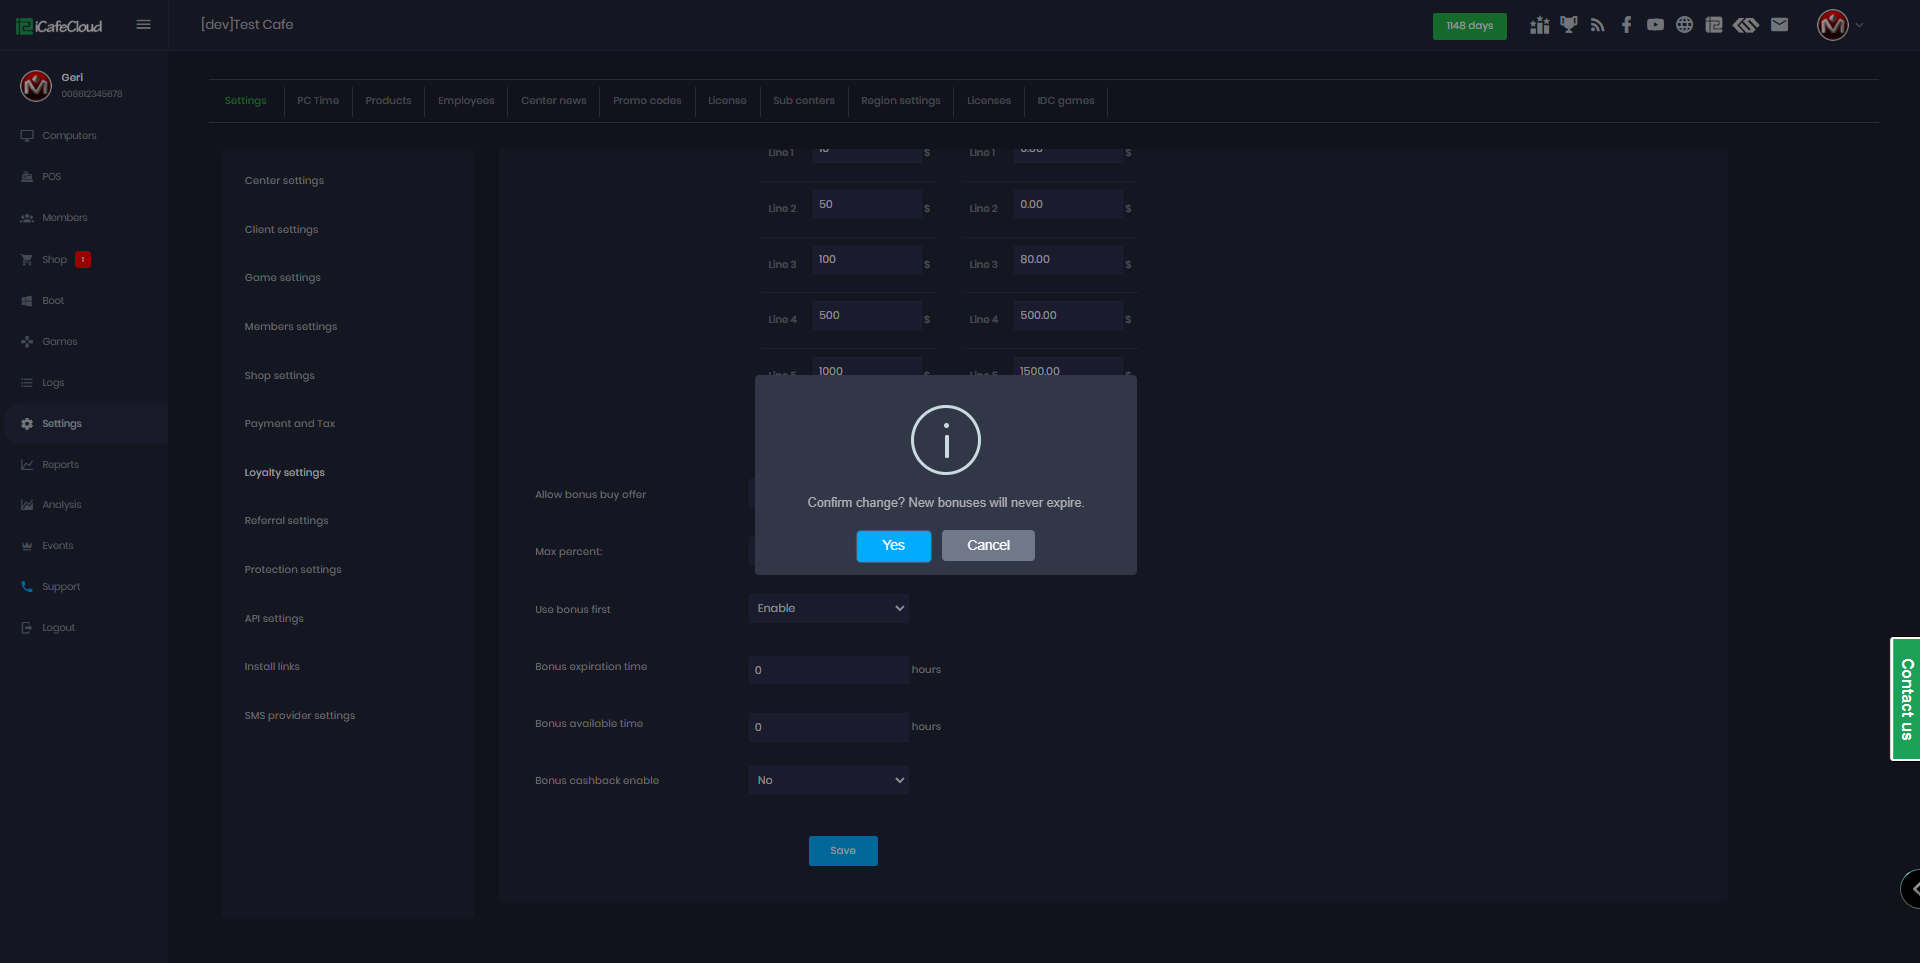Confirm the change by clicking Yes
1920x963 pixels.
tap(893, 545)
